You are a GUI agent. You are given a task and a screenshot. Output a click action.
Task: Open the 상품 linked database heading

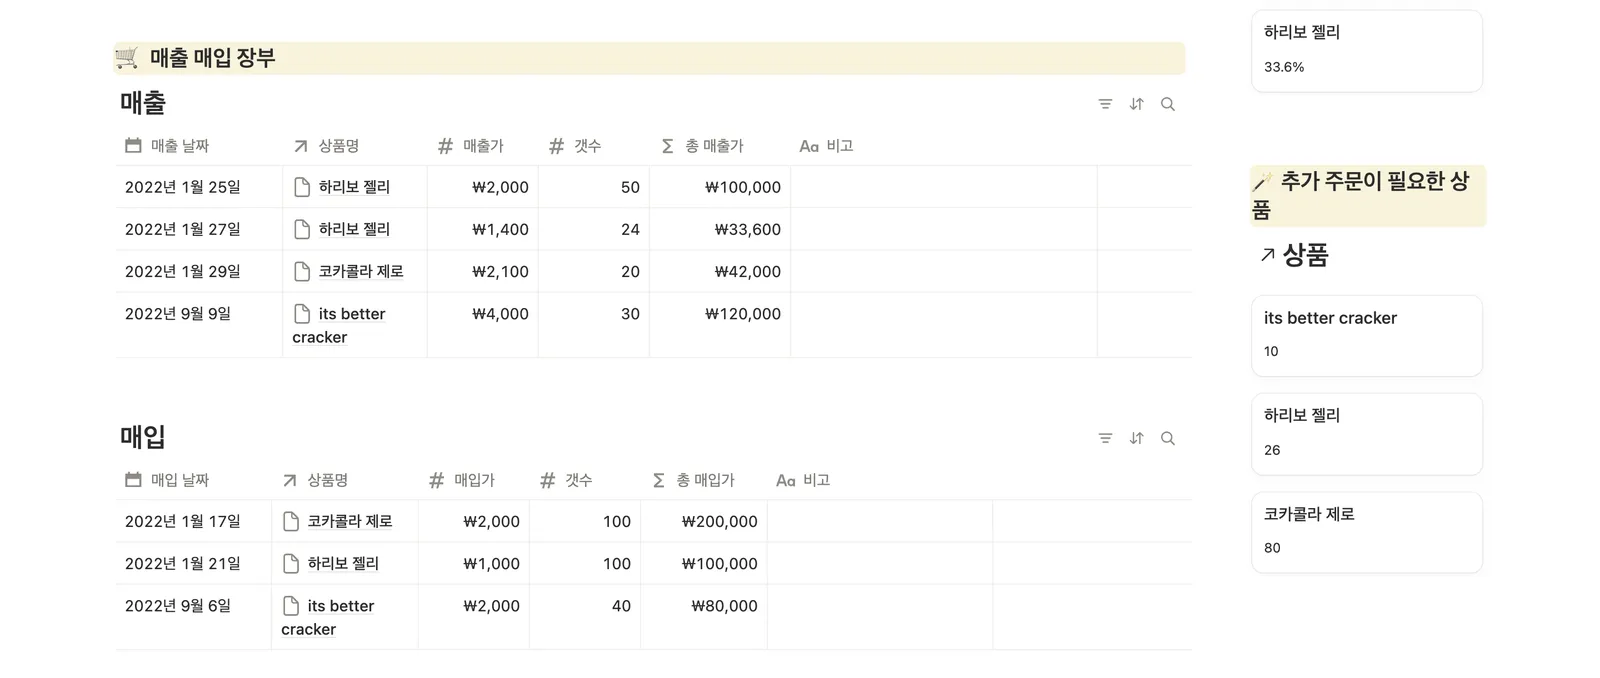(1305, 255)
